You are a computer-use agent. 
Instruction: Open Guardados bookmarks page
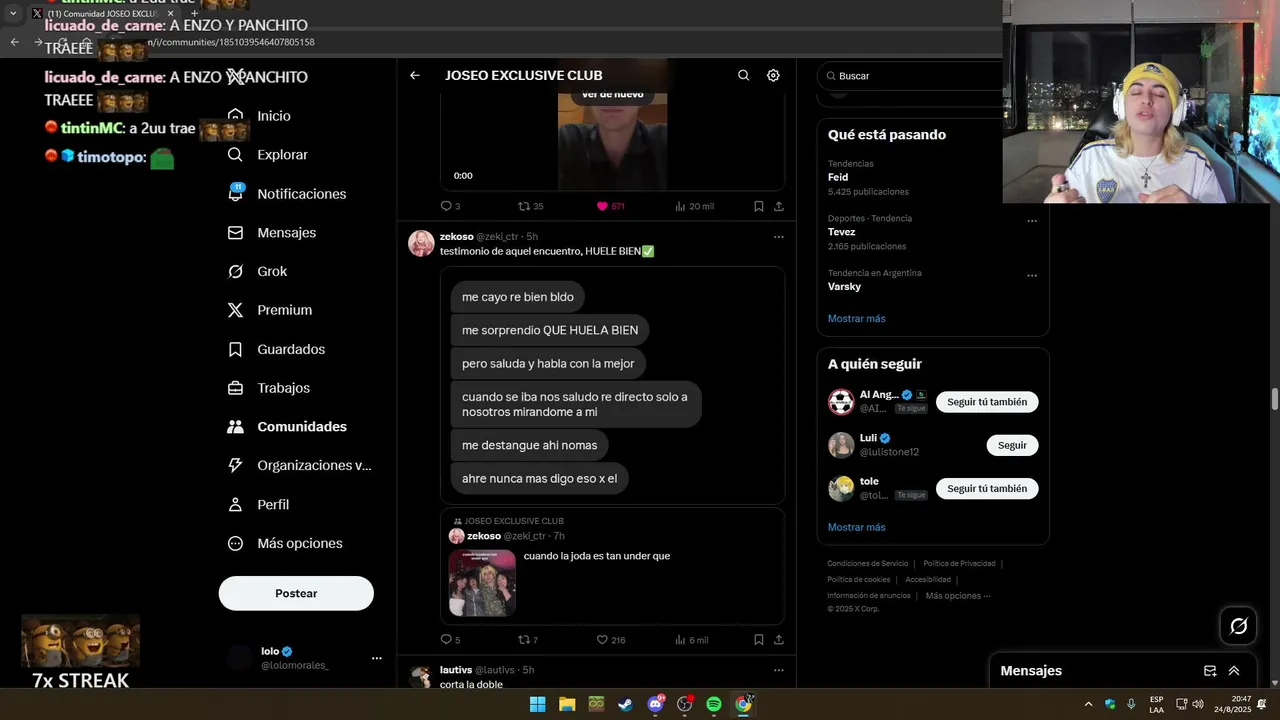coord(277,349)
